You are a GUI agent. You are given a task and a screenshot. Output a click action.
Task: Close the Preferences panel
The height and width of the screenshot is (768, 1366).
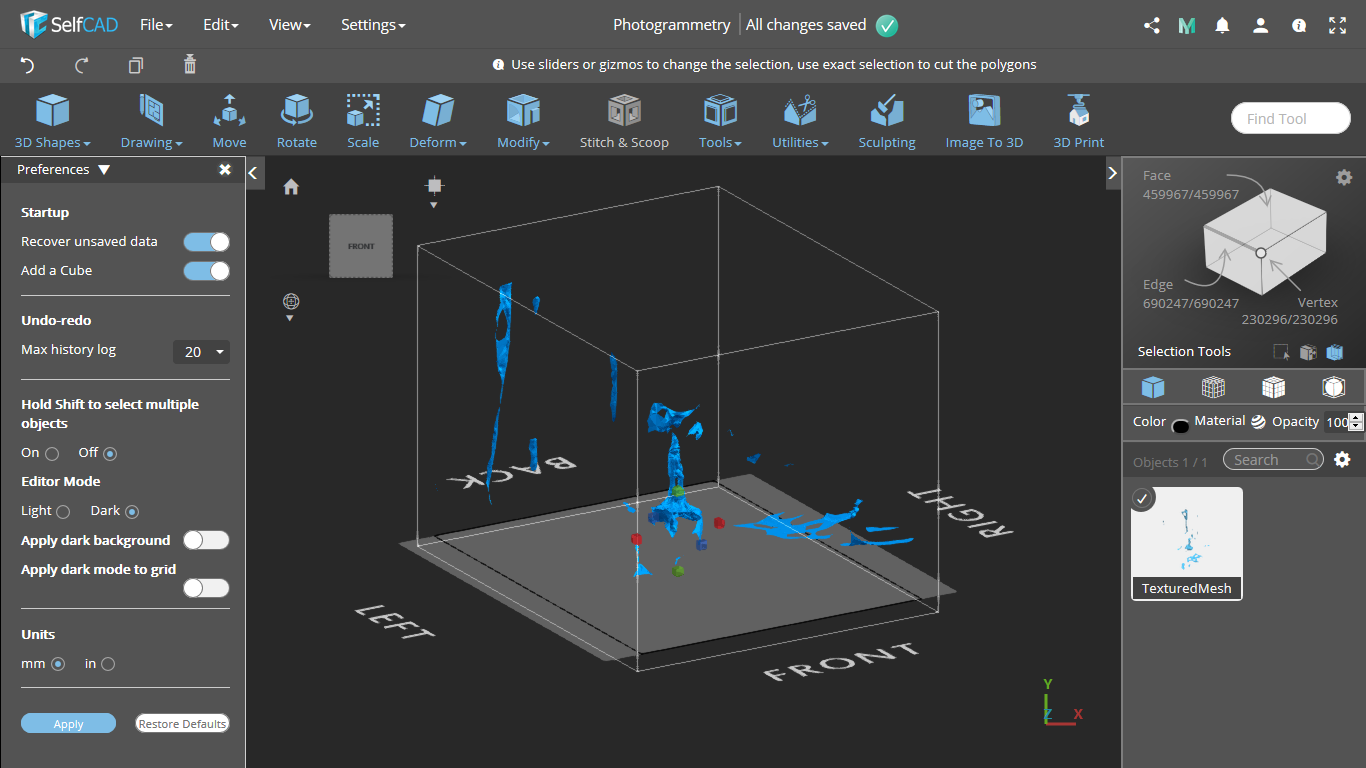point(225,170)
